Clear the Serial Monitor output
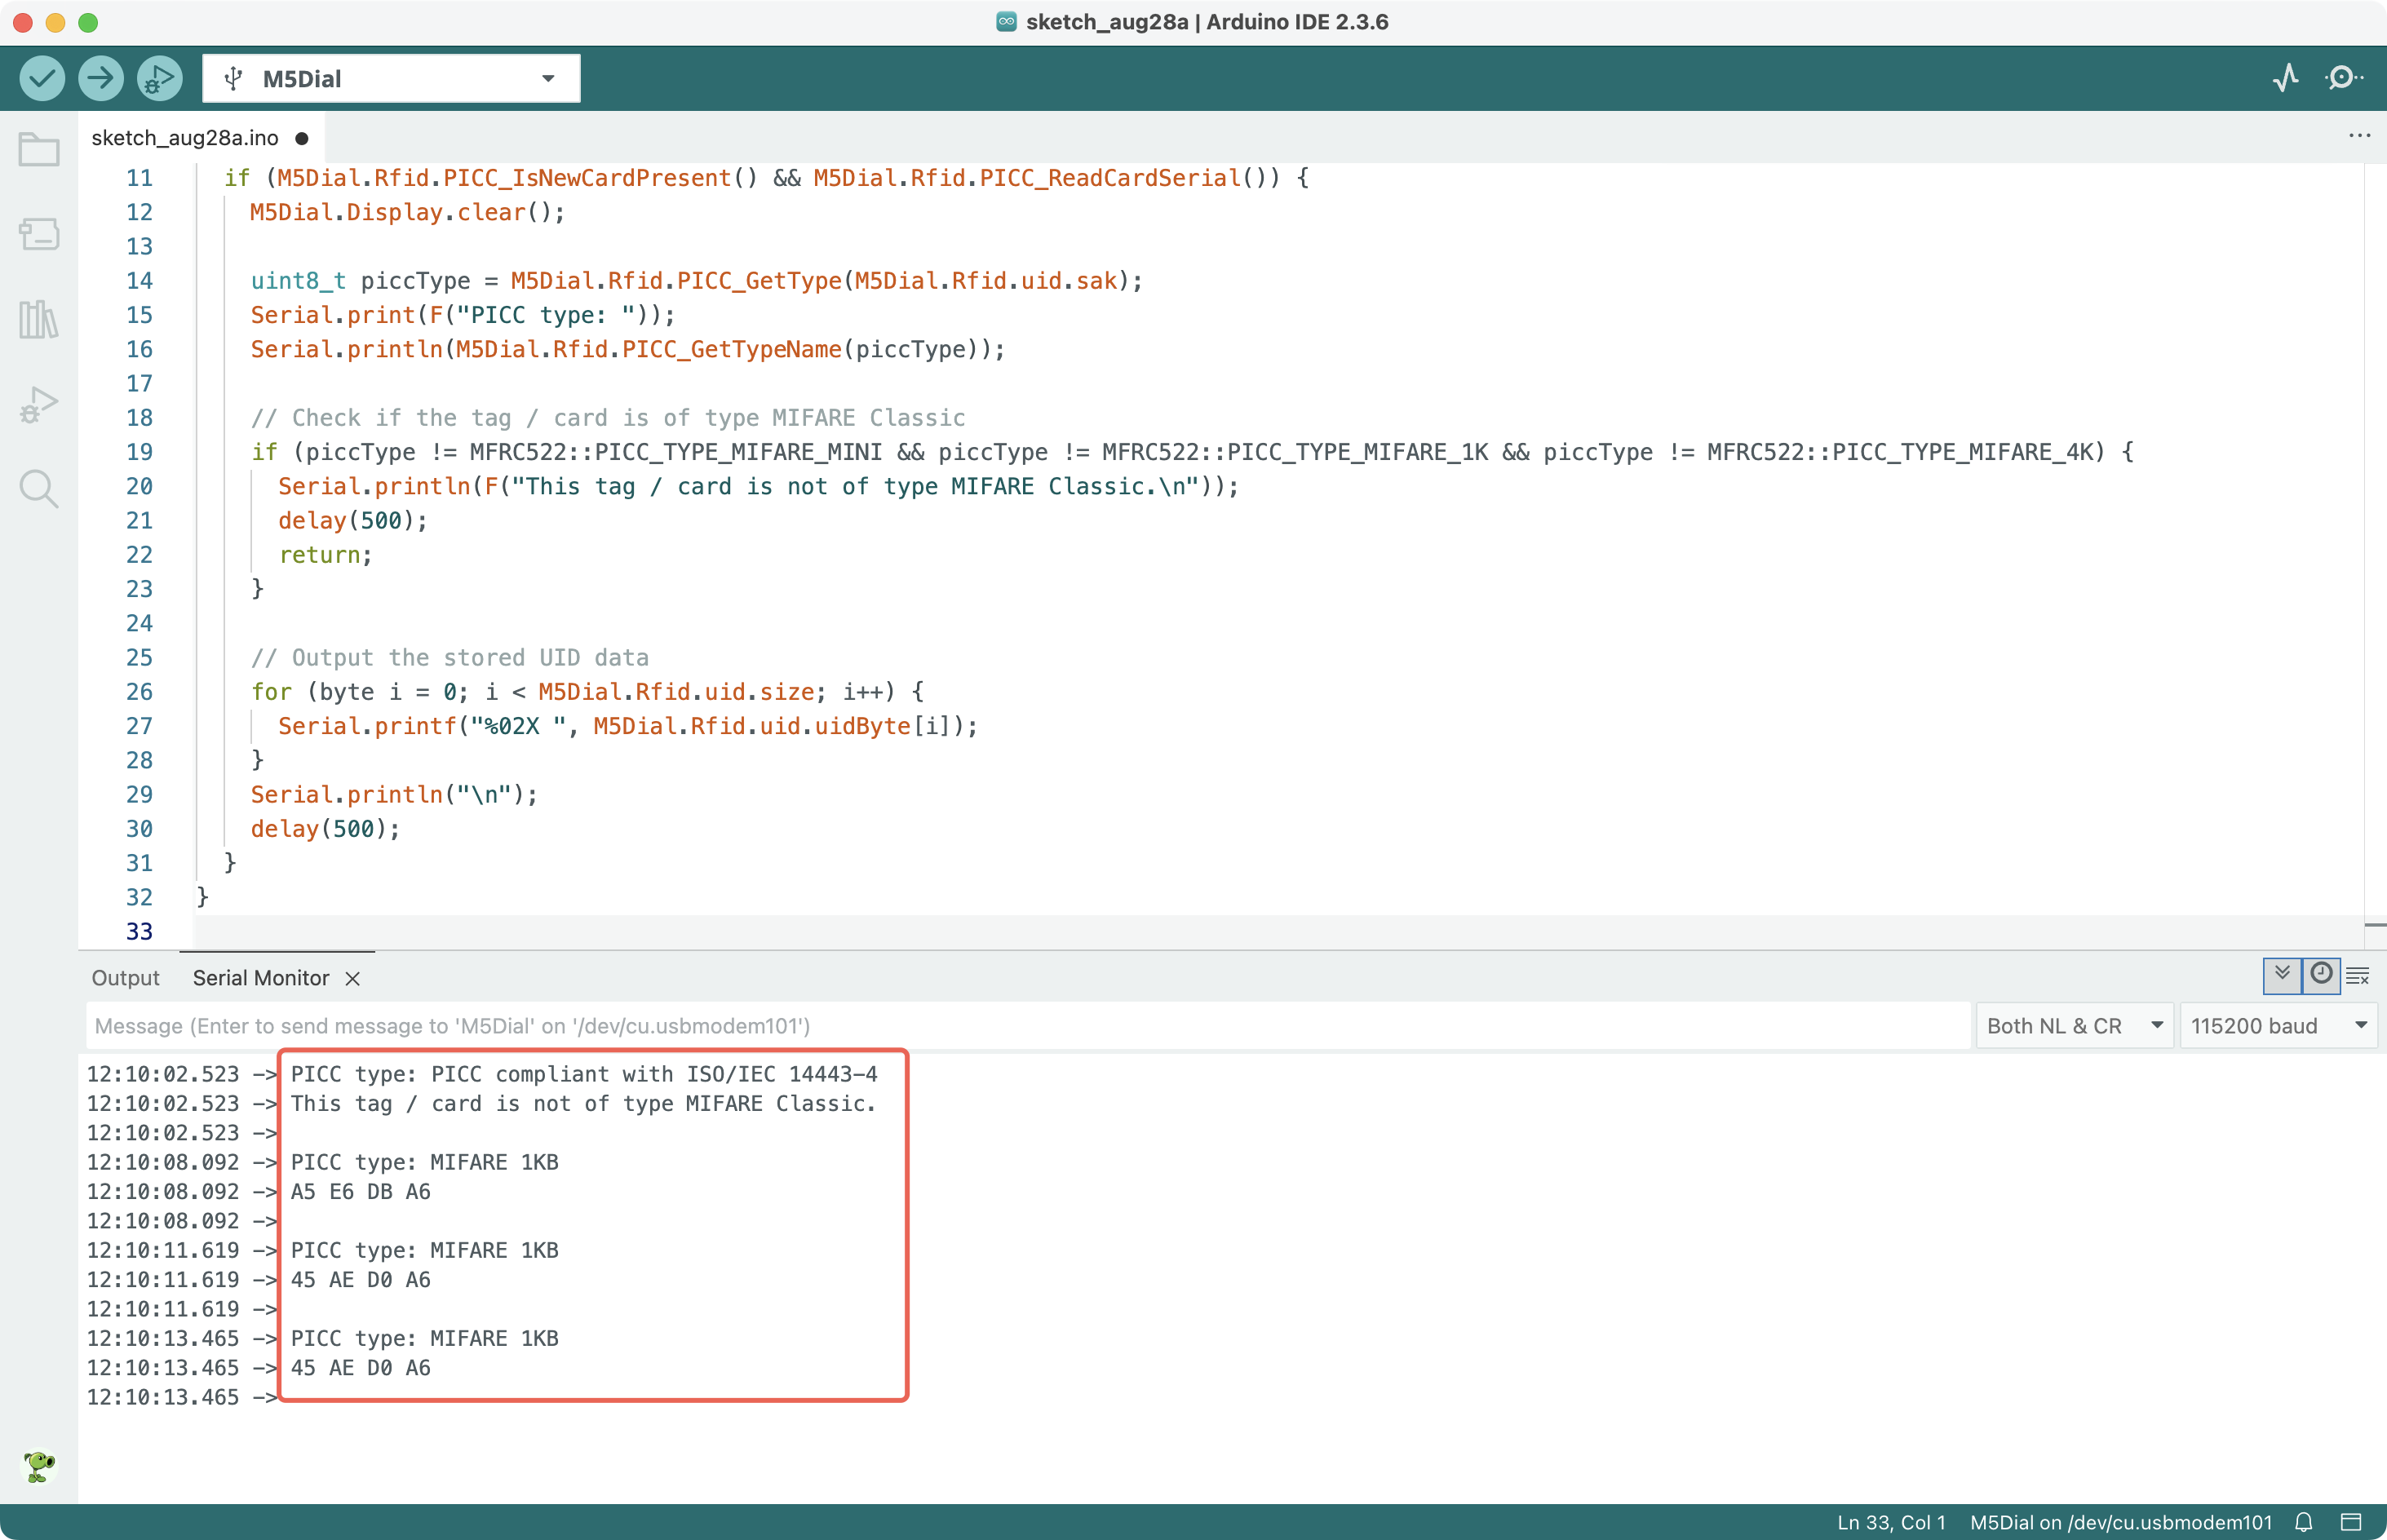Image resolution: width=2387 pixels, height=1540 pixels. click(2358, 976)
